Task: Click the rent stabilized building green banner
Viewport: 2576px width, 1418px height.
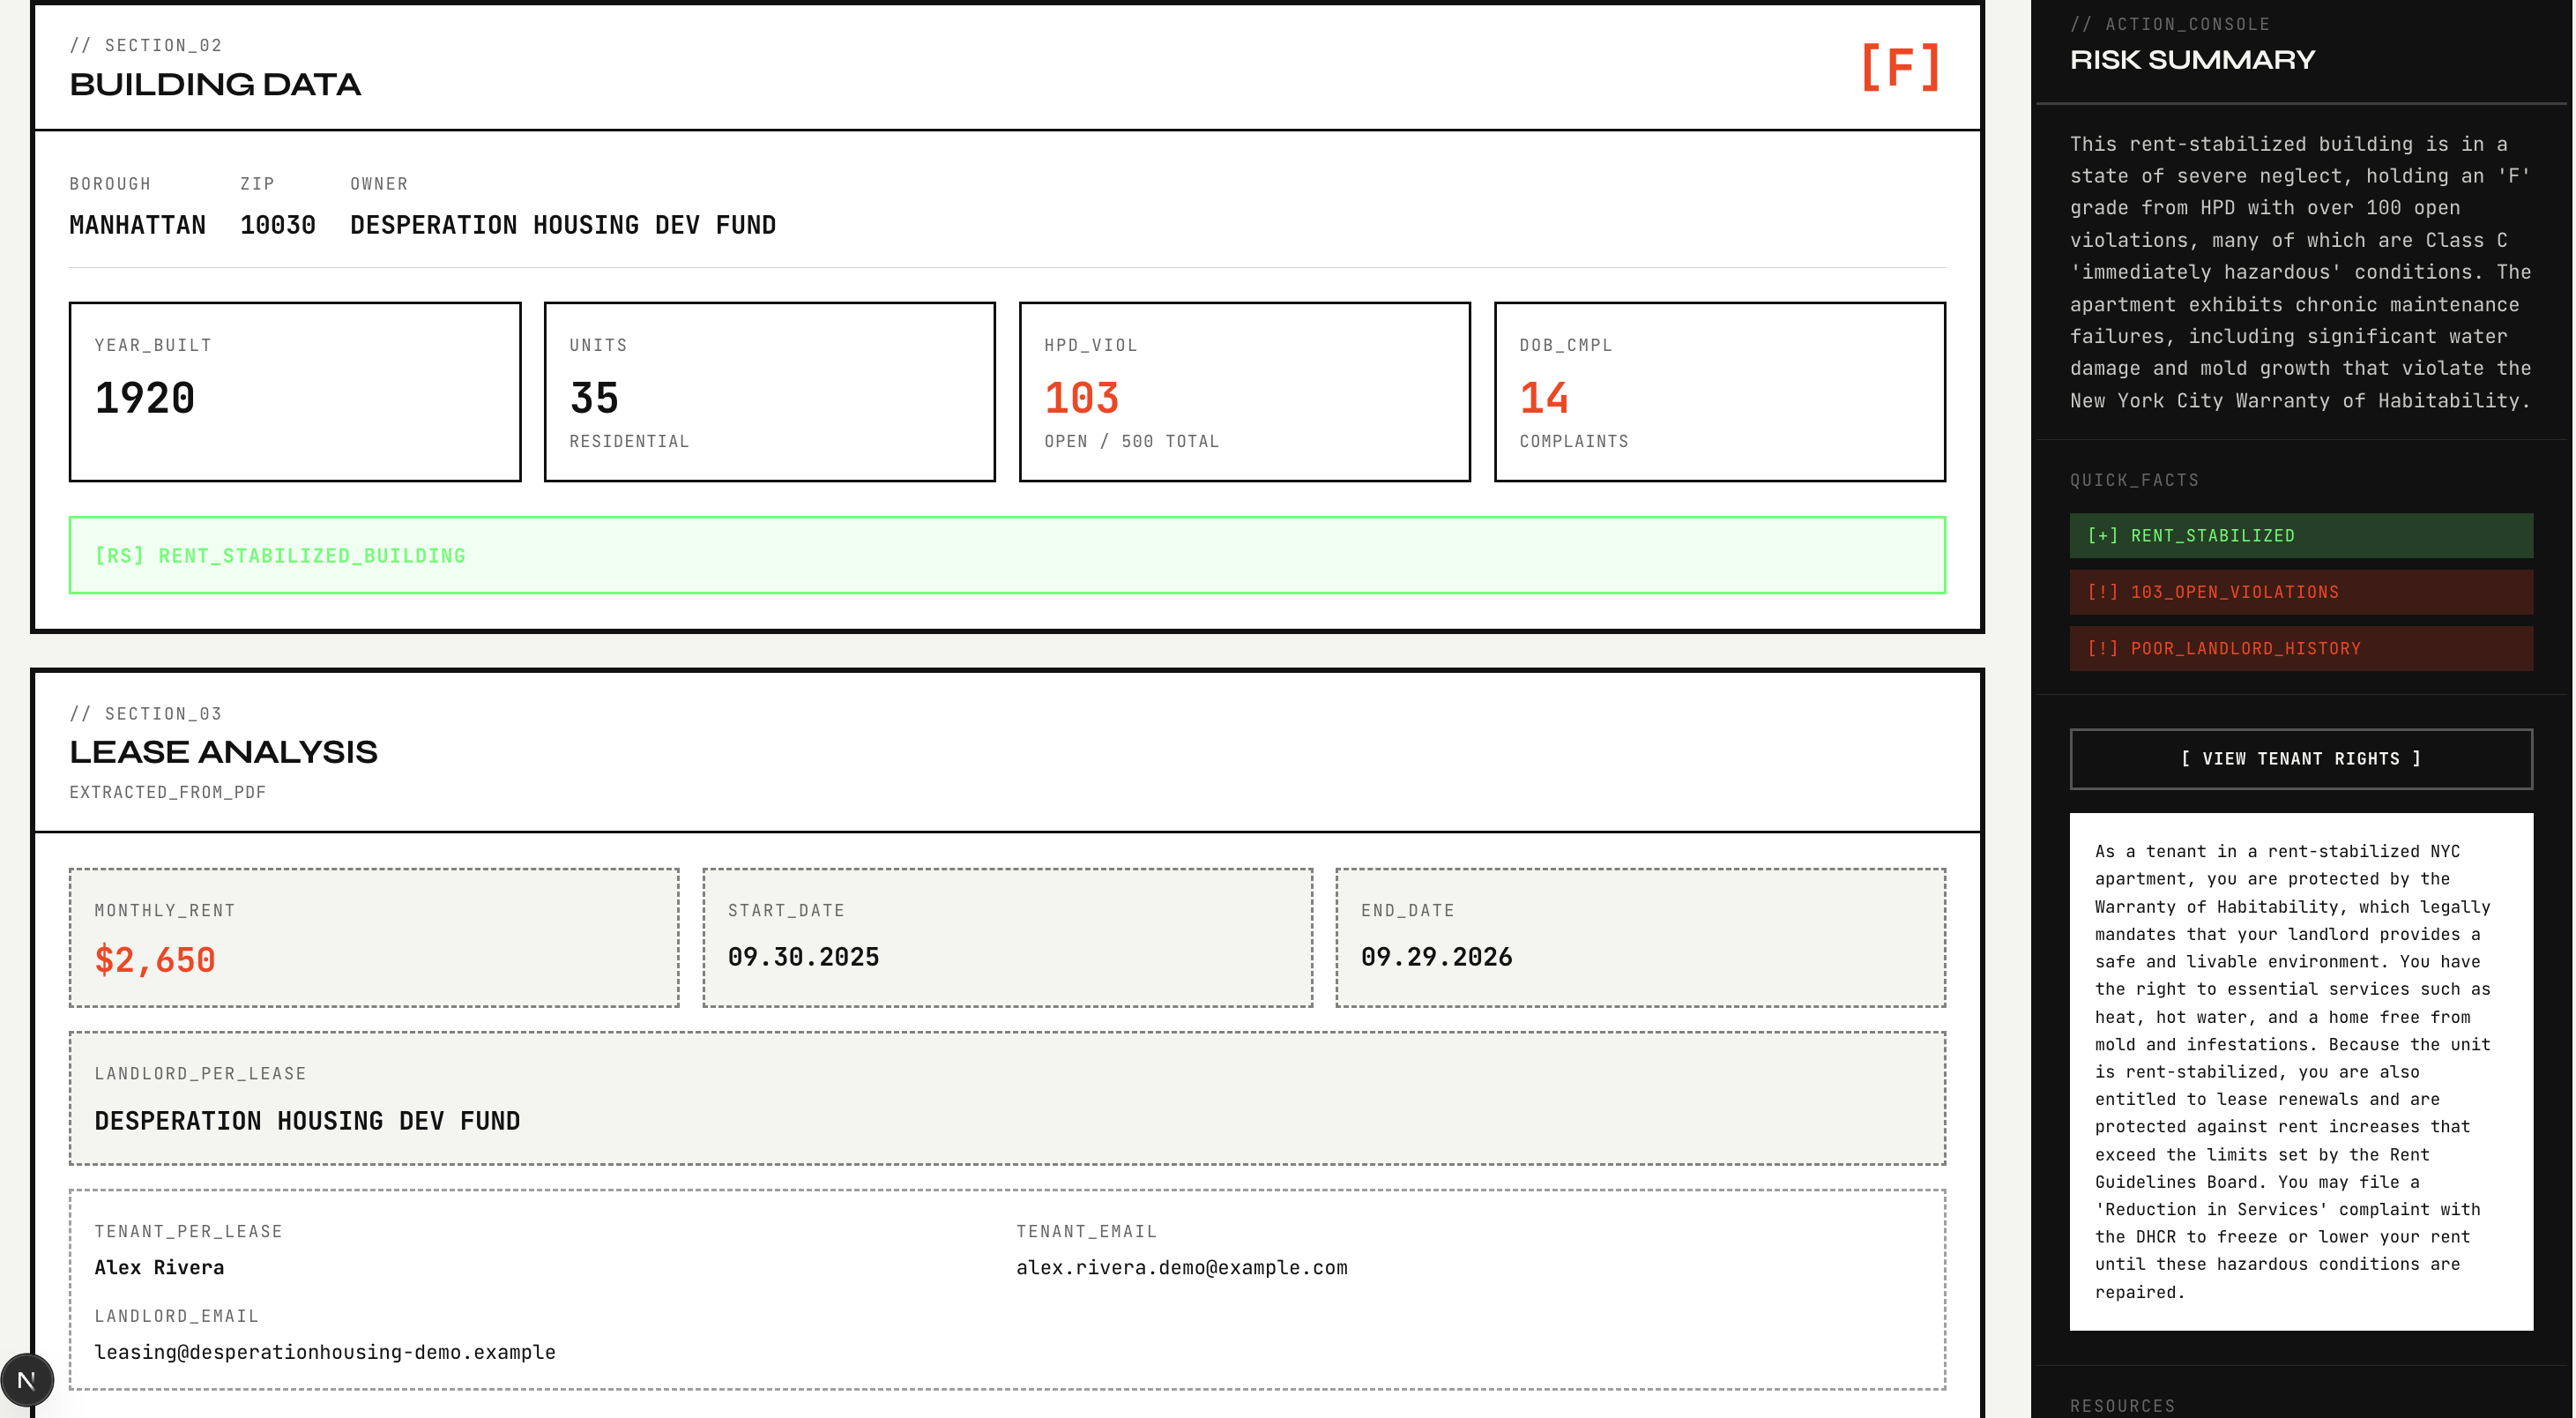Action: (1006, 555)
